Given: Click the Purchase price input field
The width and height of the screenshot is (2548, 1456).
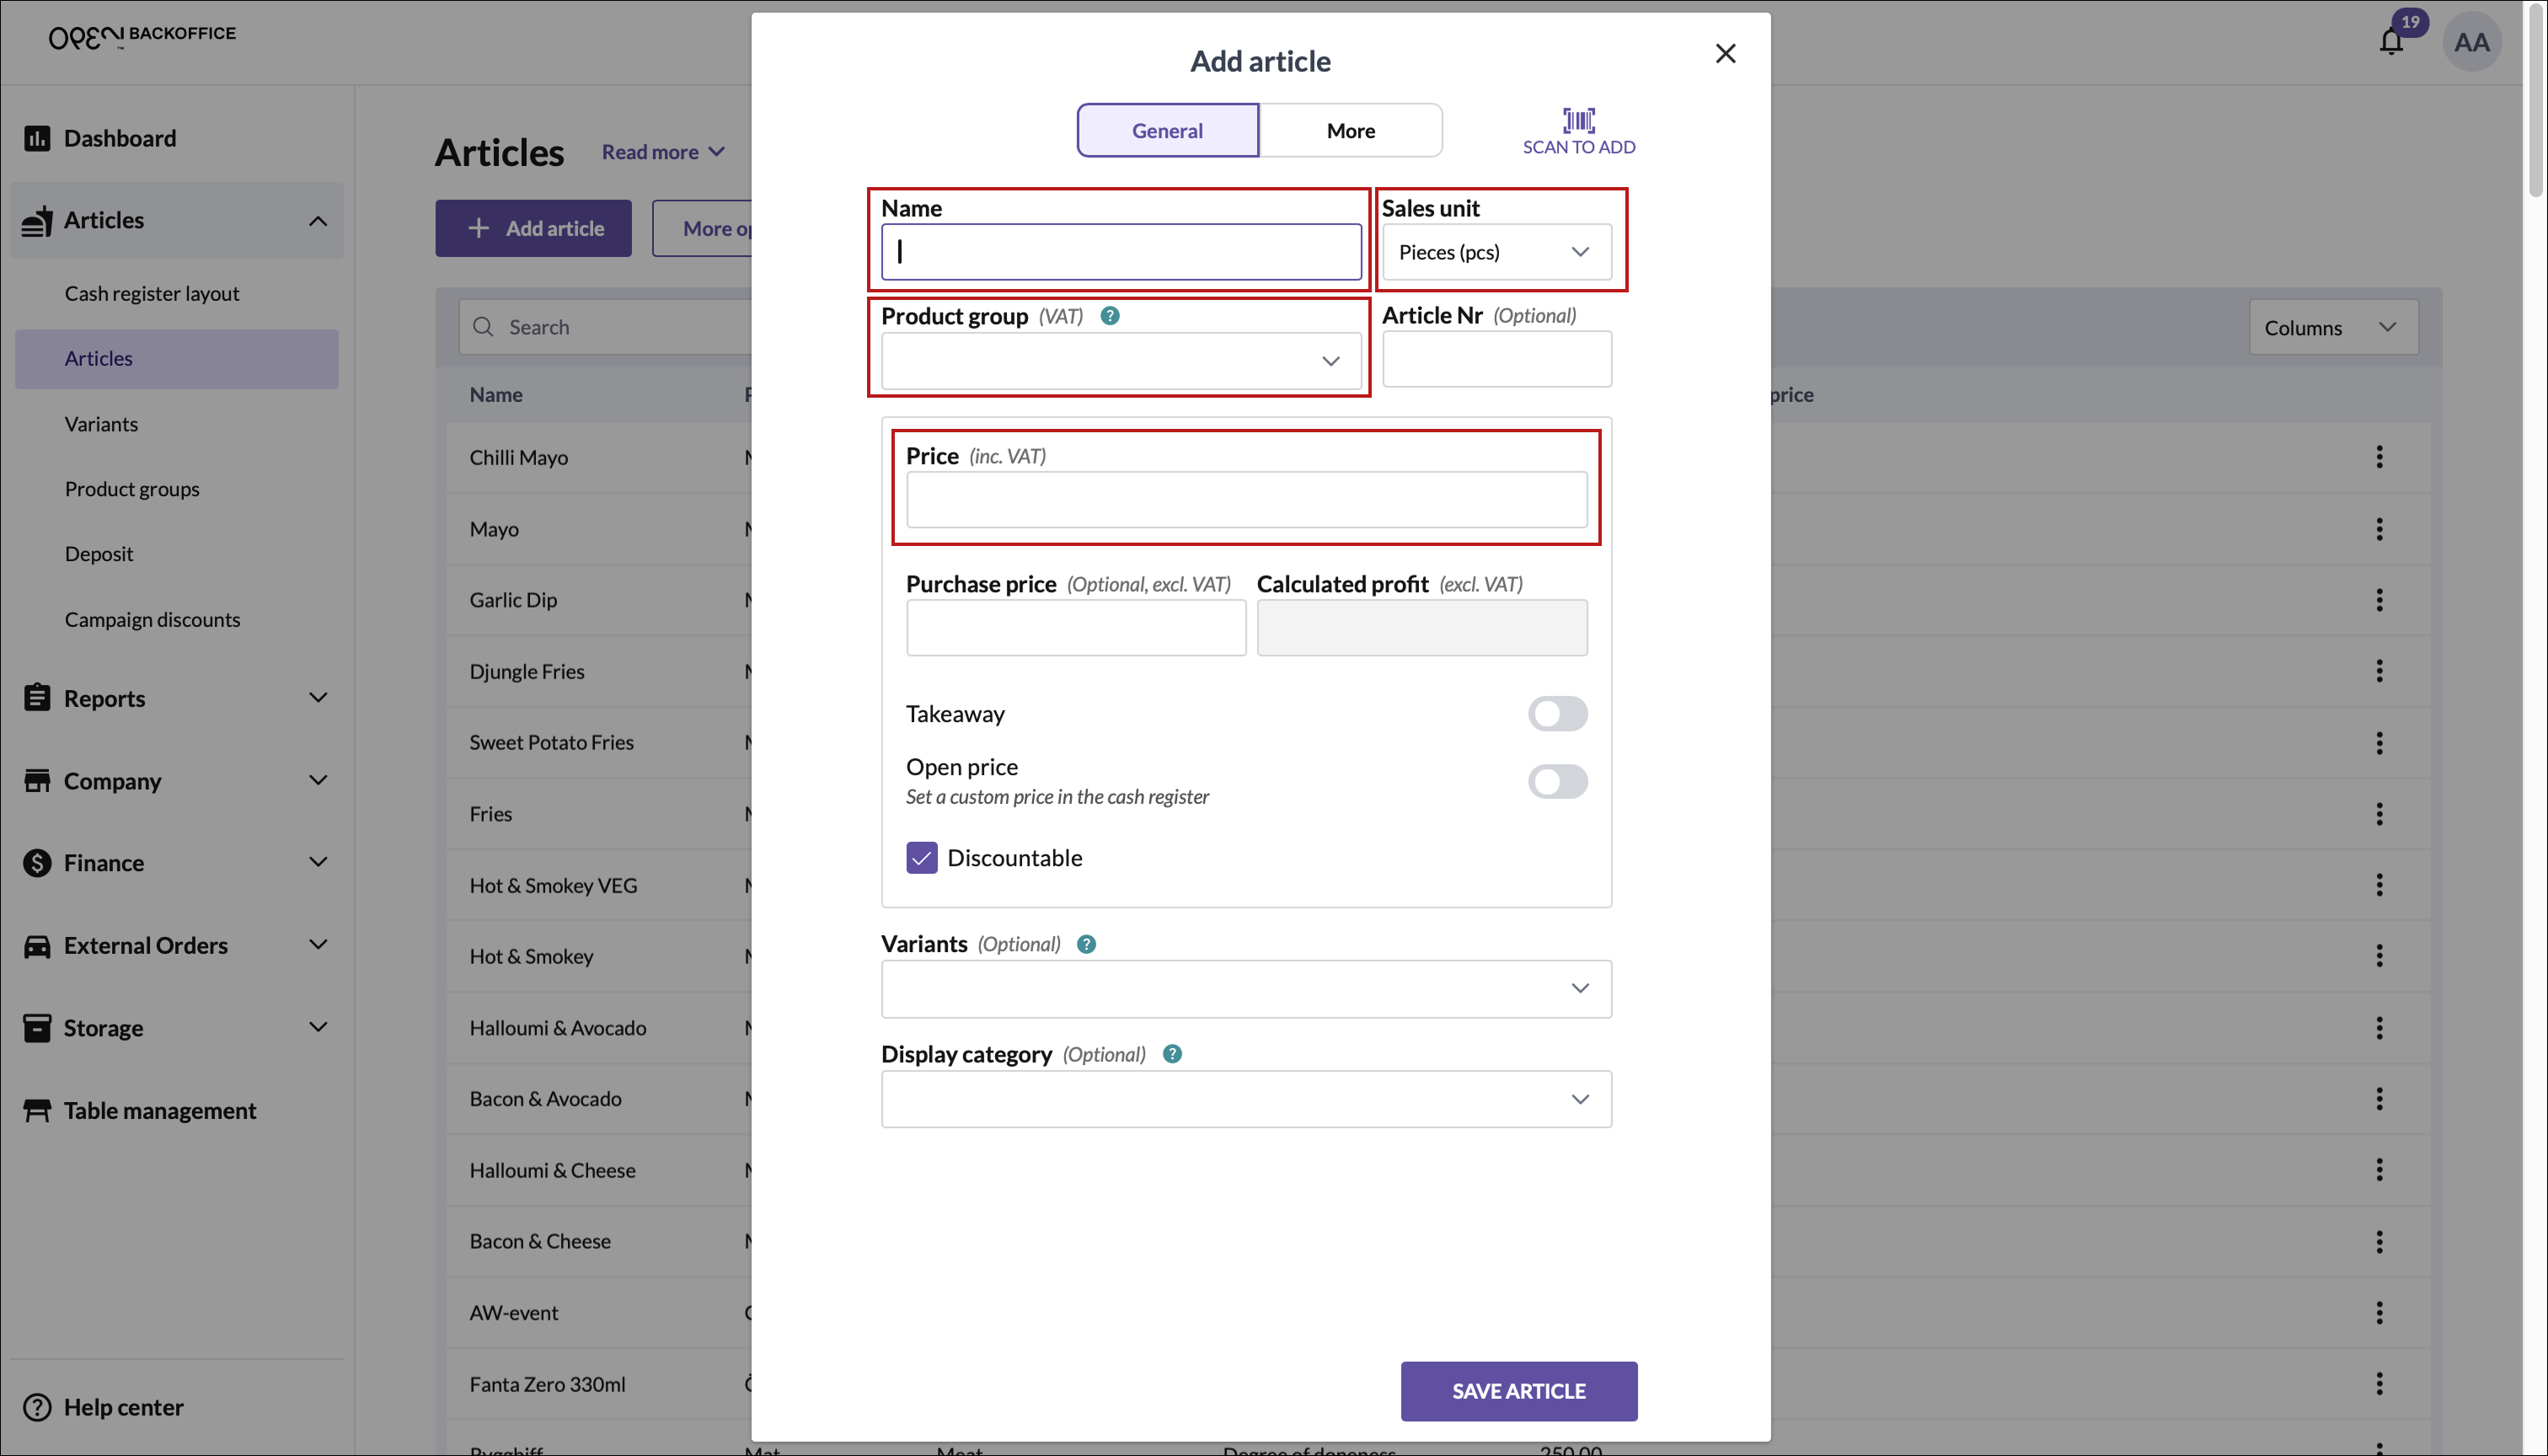Looking at the screenshot, I should tap(1075, 628).
